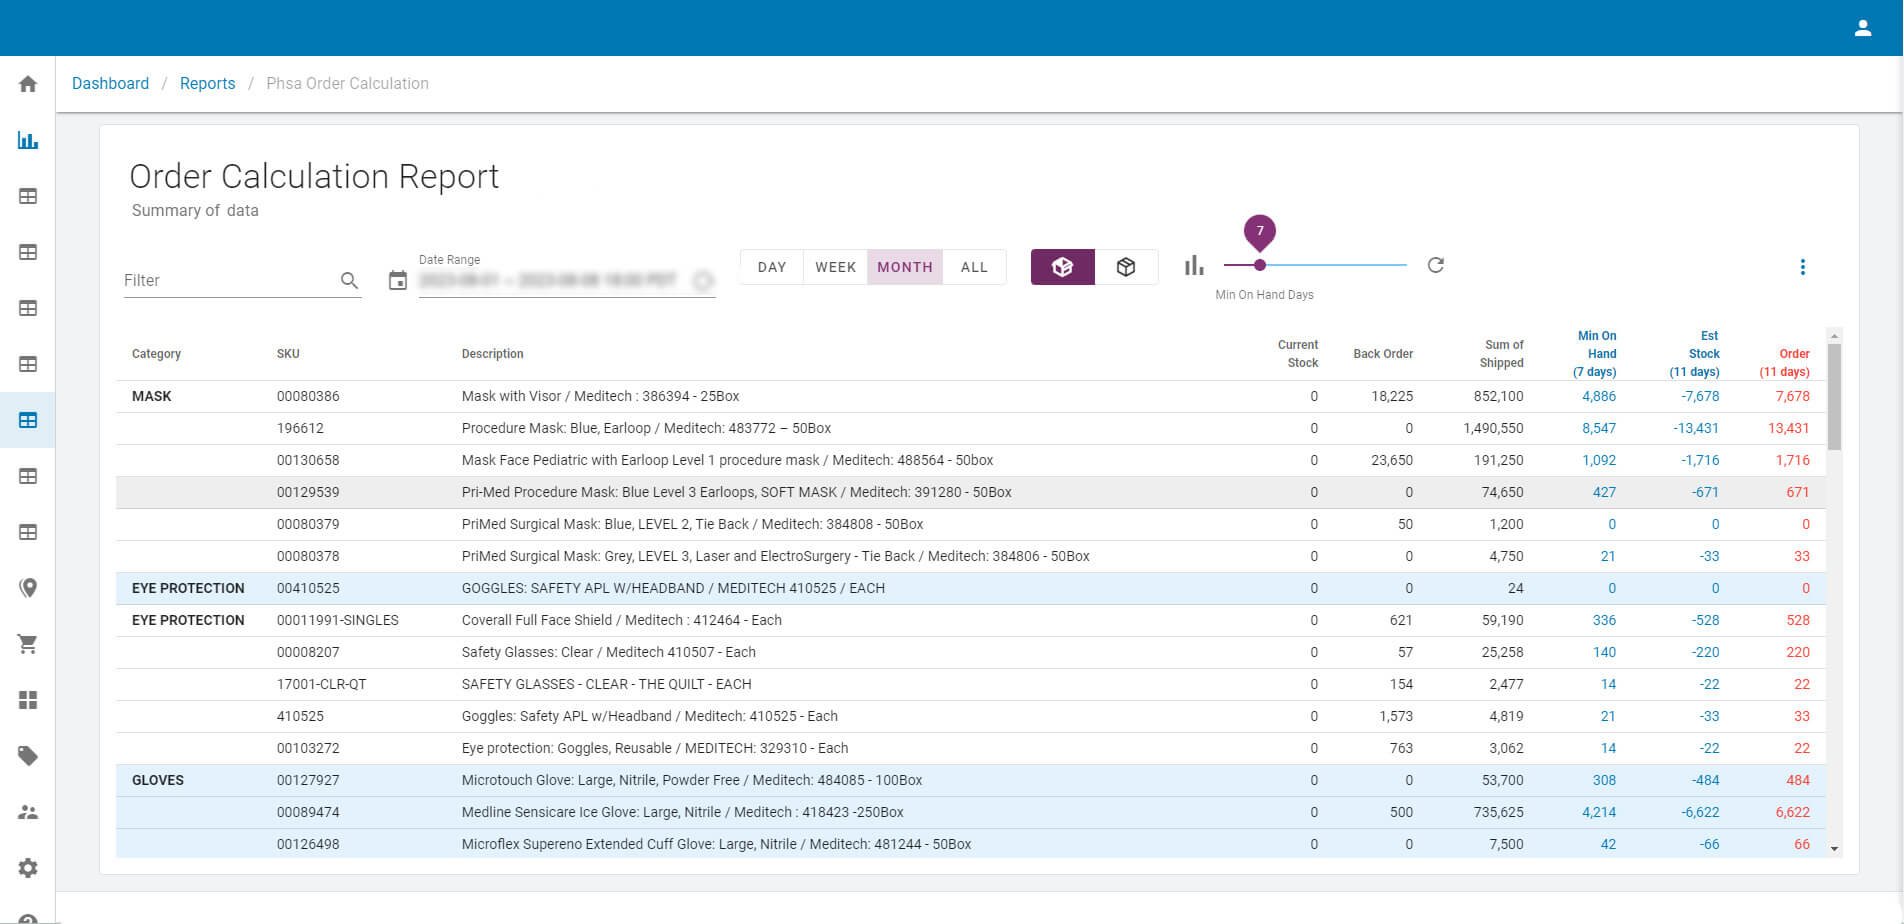Open the tags icon in the sidebar
The height and width of the screenshot is (924, 1904).
click(27, 756)
